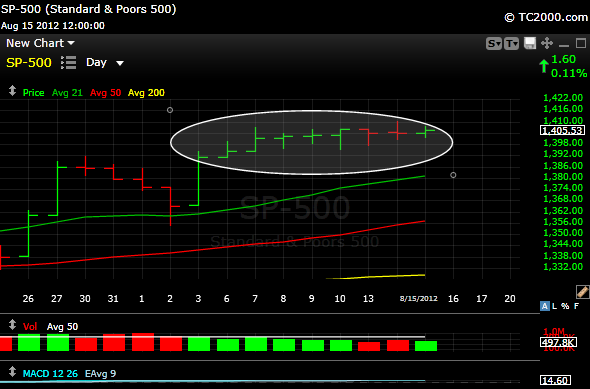Click the MACD pane up-down arrow icon
The image size is (590, 389).
pos(12,372)
